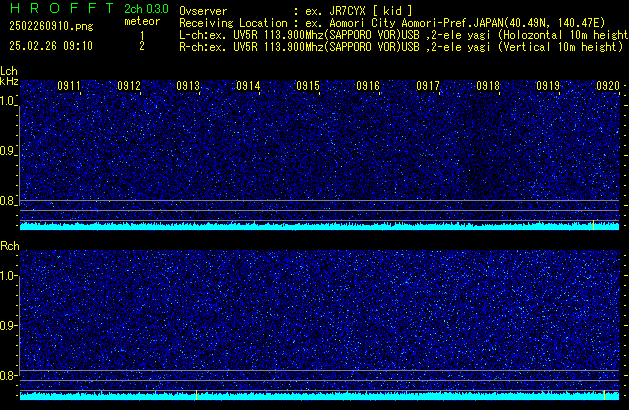Viewport: 629px width, 410px height.
Task: Click the 0911 time marker
Action: click(x=69, y=86)
